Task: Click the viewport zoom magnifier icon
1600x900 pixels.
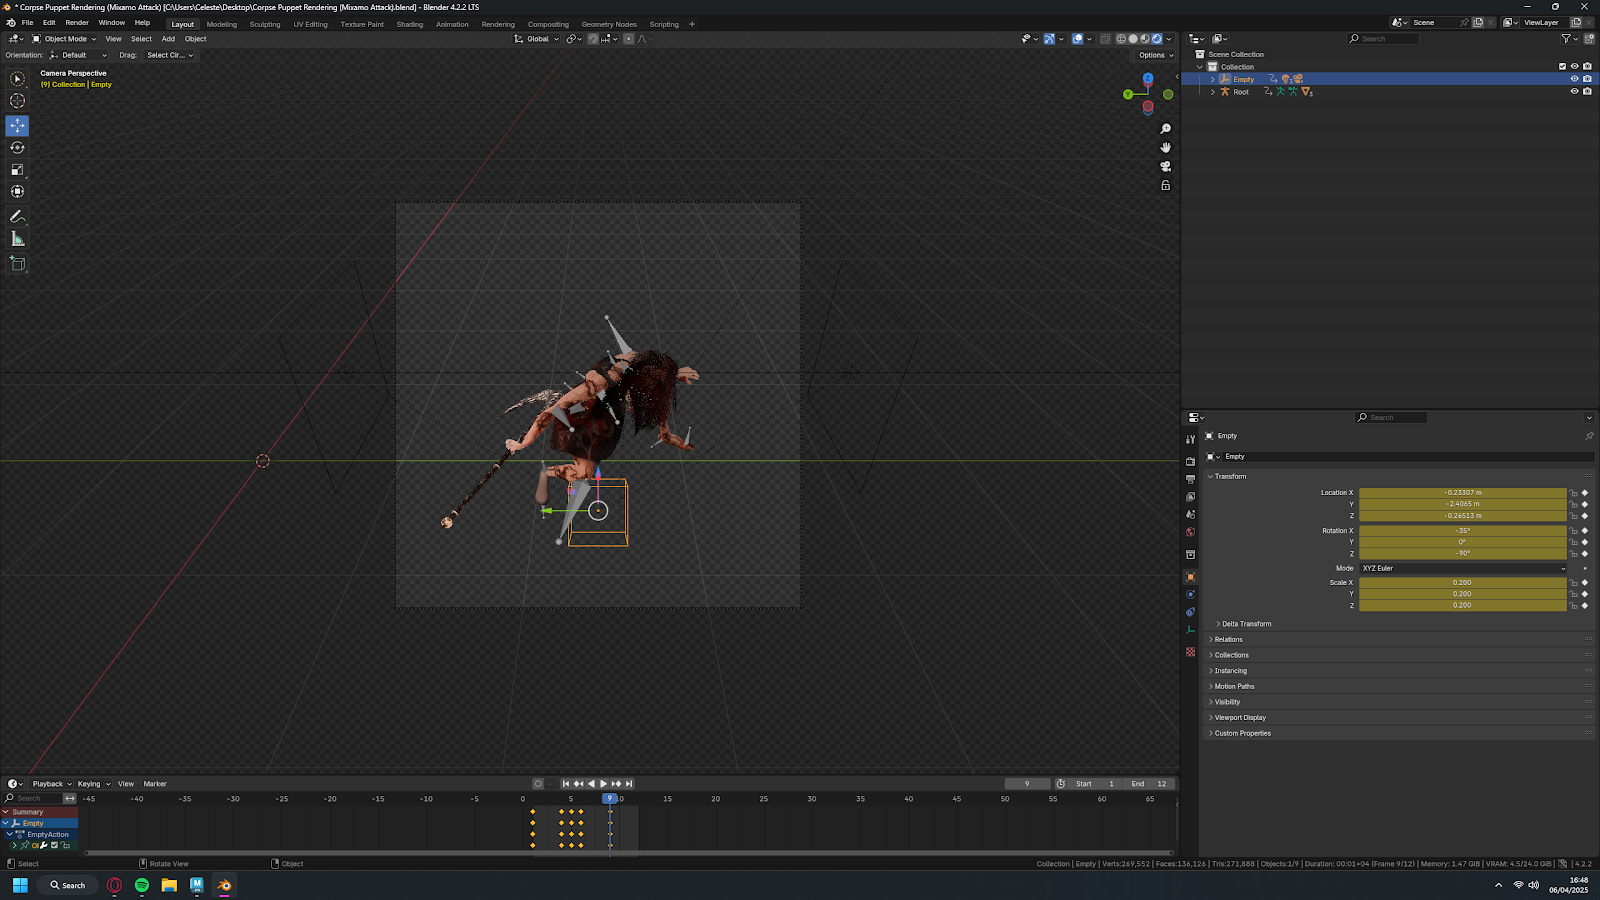Action: click(1165, 129)
